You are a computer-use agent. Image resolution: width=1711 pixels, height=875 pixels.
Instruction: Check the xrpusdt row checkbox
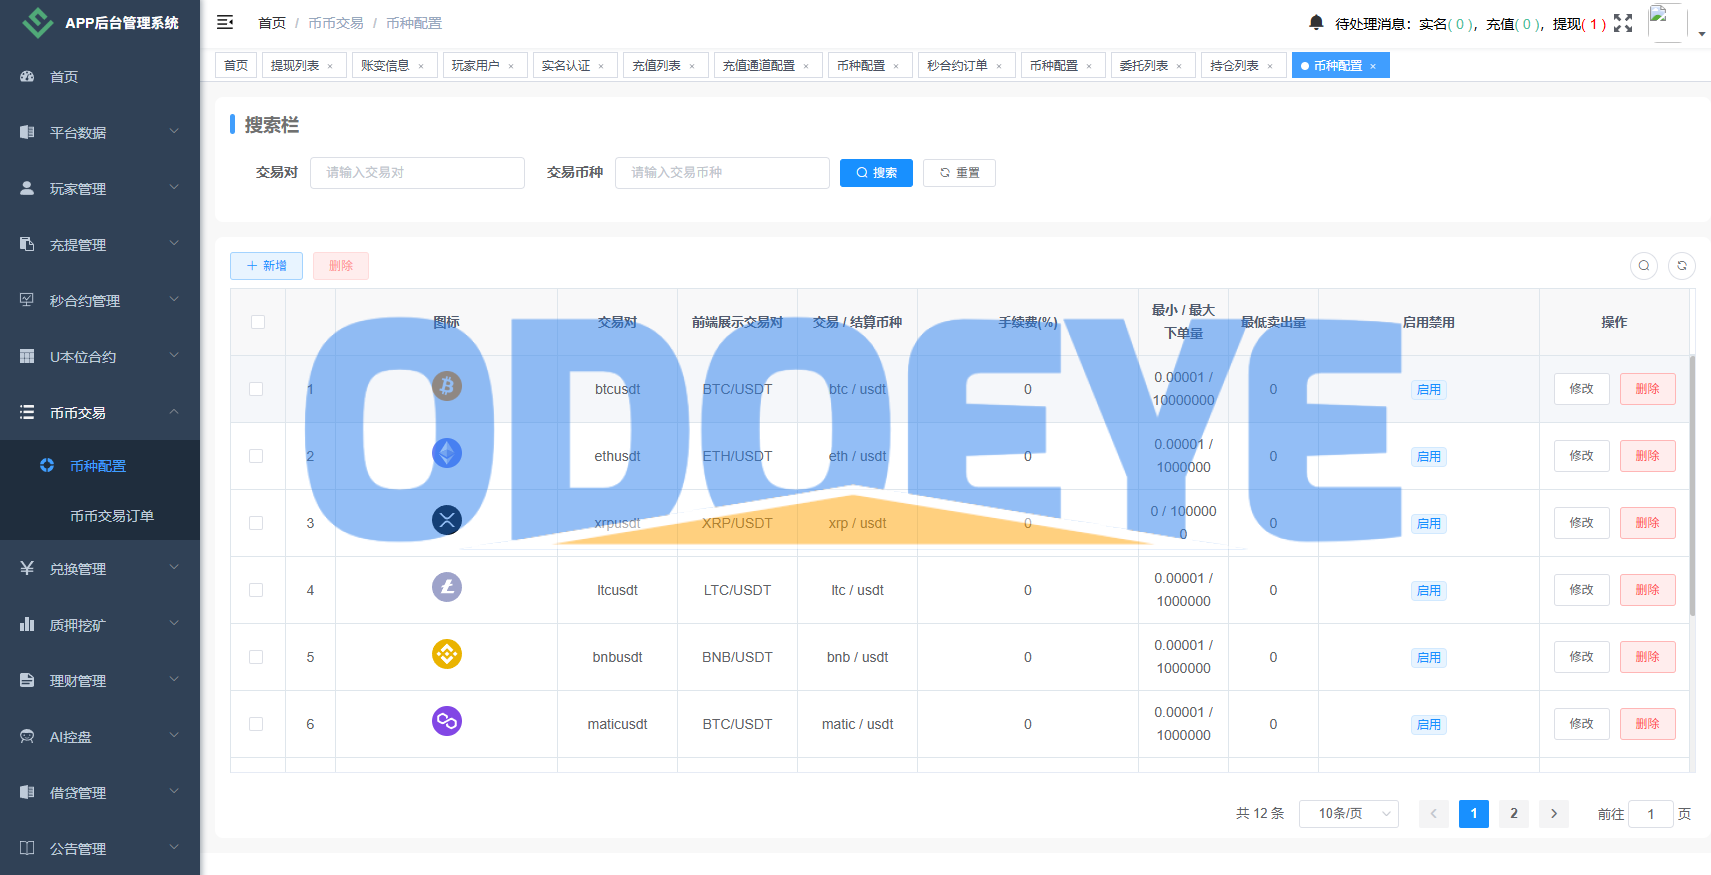tap(256, 523)
